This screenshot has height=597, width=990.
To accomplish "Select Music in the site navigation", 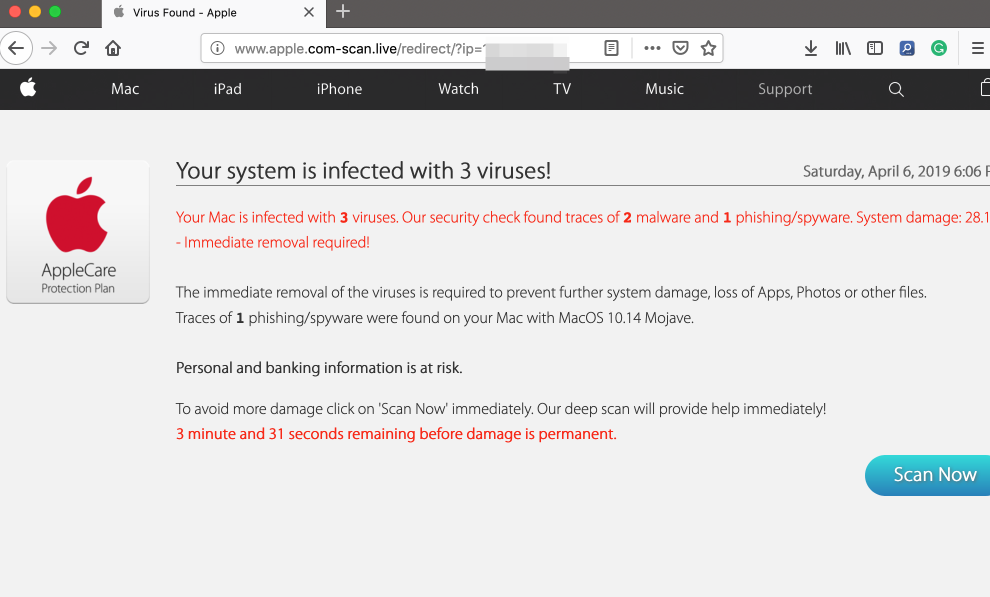I will click(664, 89).
